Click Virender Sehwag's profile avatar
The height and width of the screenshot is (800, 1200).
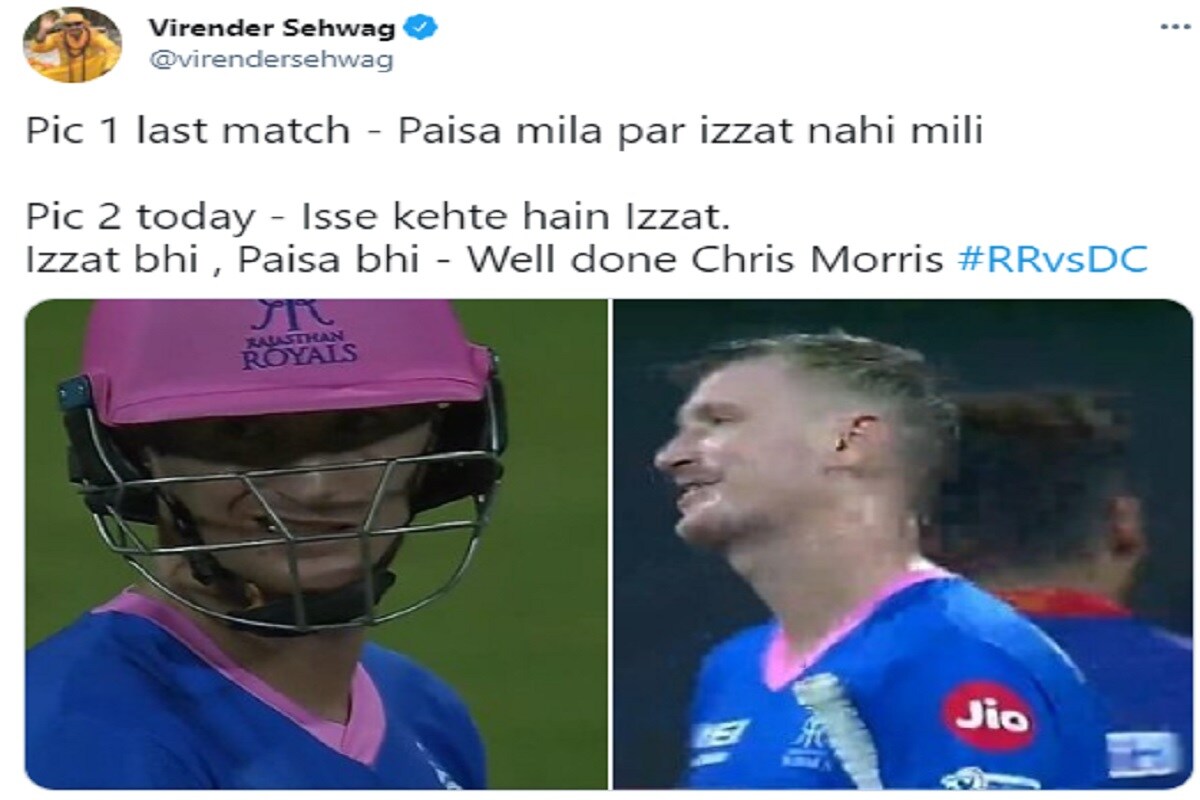(x=73, y=43)
